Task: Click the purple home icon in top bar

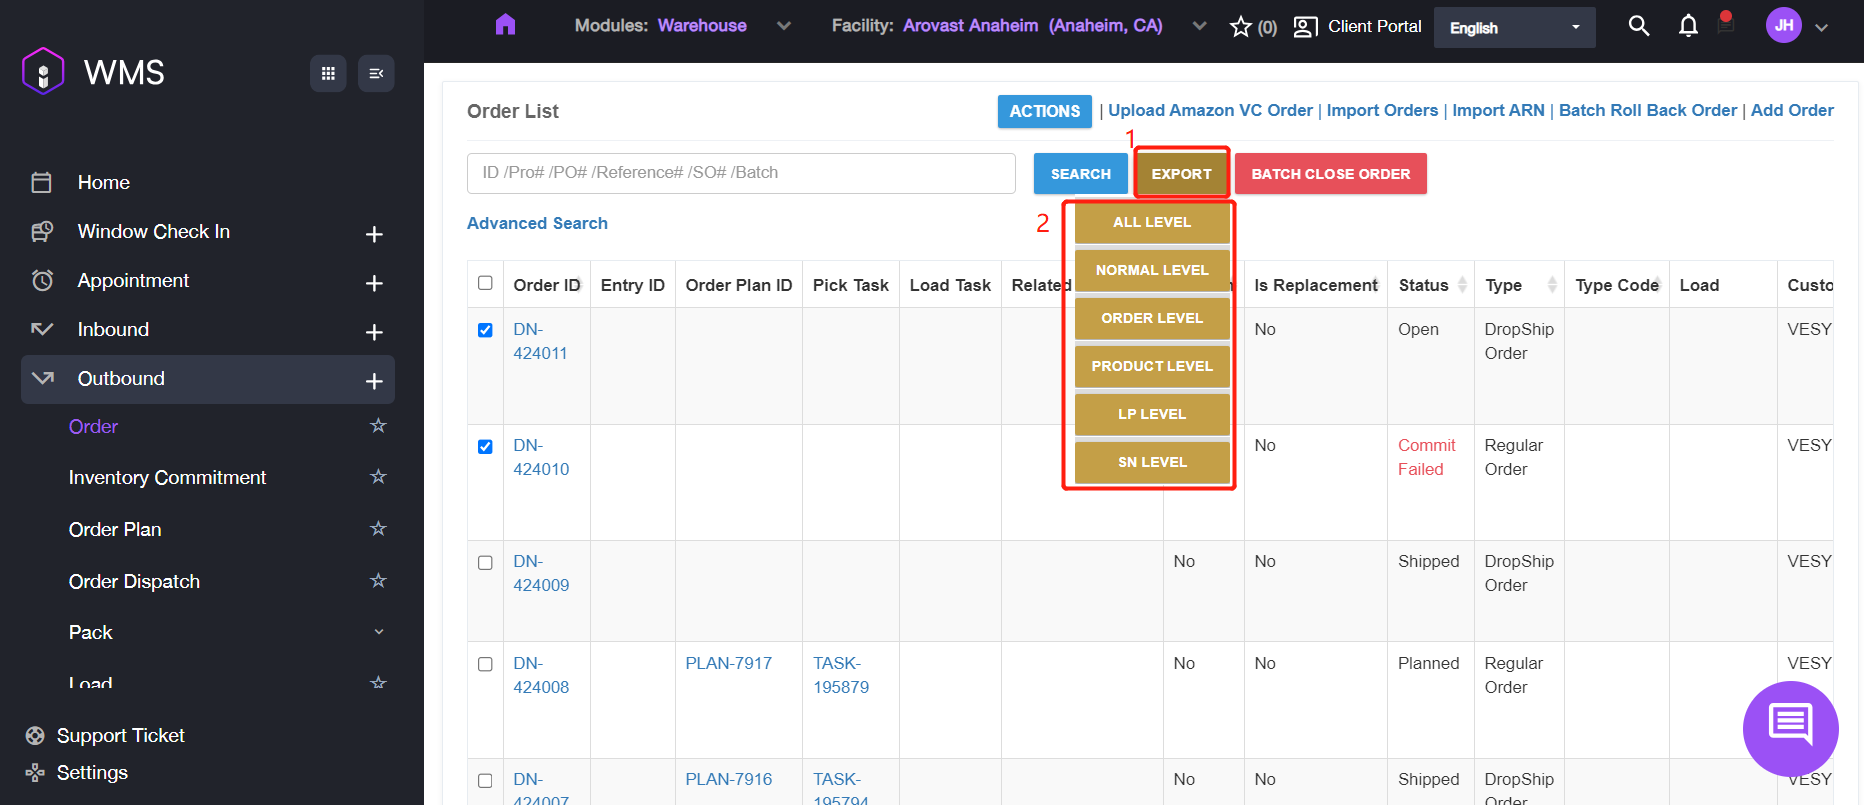Action: [505, 25]
